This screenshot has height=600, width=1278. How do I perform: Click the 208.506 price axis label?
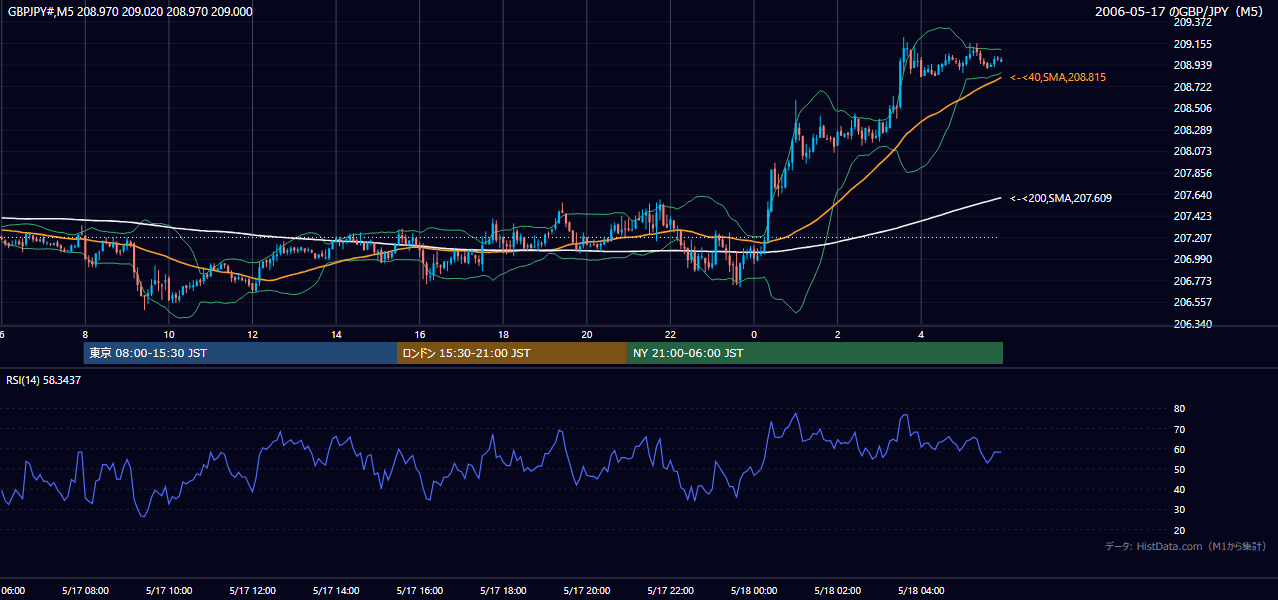click(1192, 108)
